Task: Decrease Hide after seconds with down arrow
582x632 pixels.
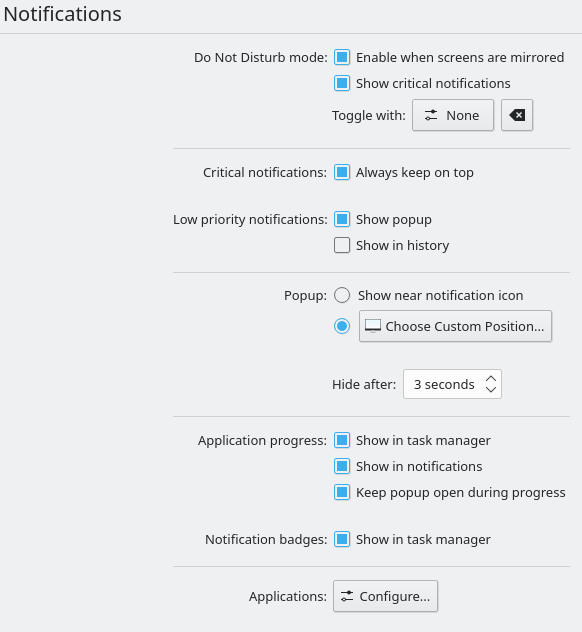Action: (x=491, y=389)
